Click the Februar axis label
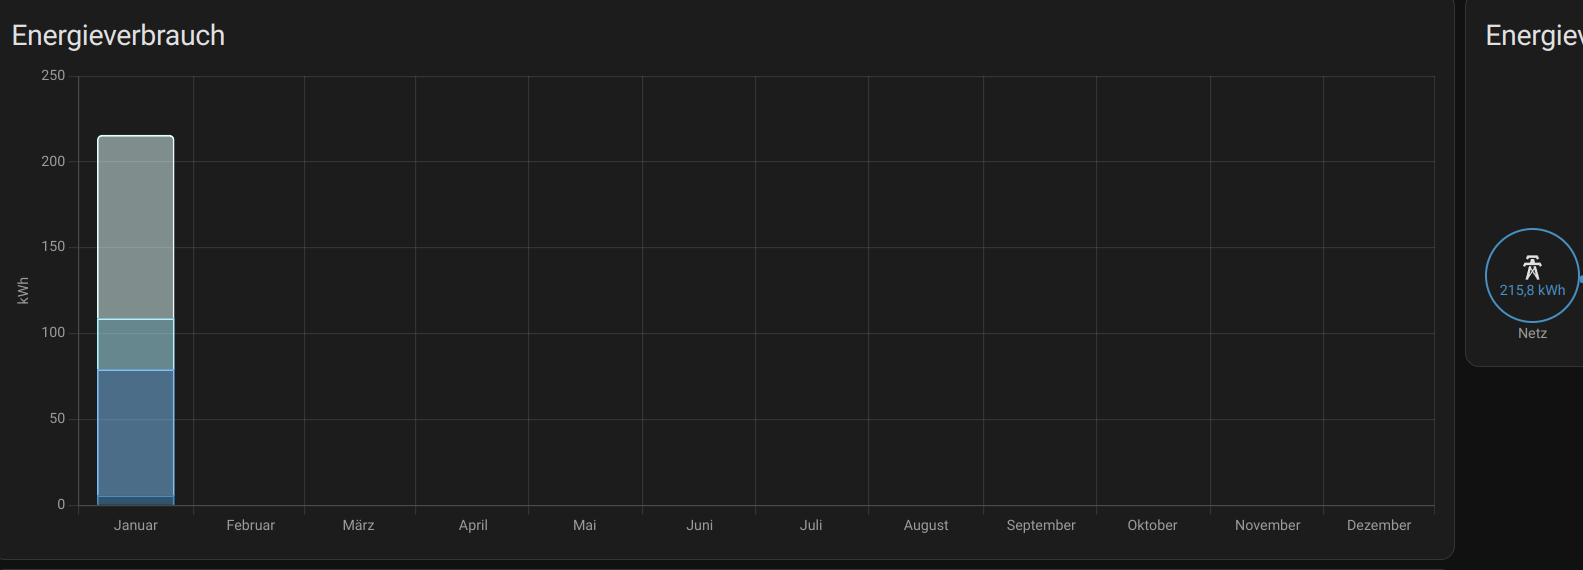This screenshot has width=1583, height=570. 250,525
